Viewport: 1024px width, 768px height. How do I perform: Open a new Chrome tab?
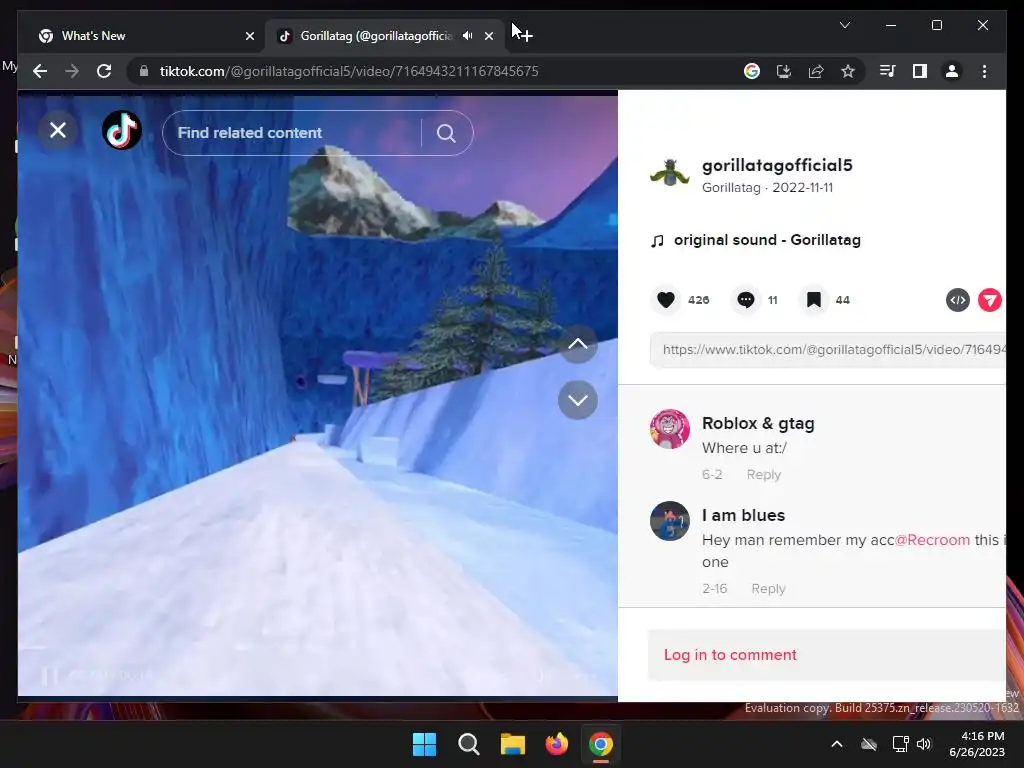coord(526,36)
